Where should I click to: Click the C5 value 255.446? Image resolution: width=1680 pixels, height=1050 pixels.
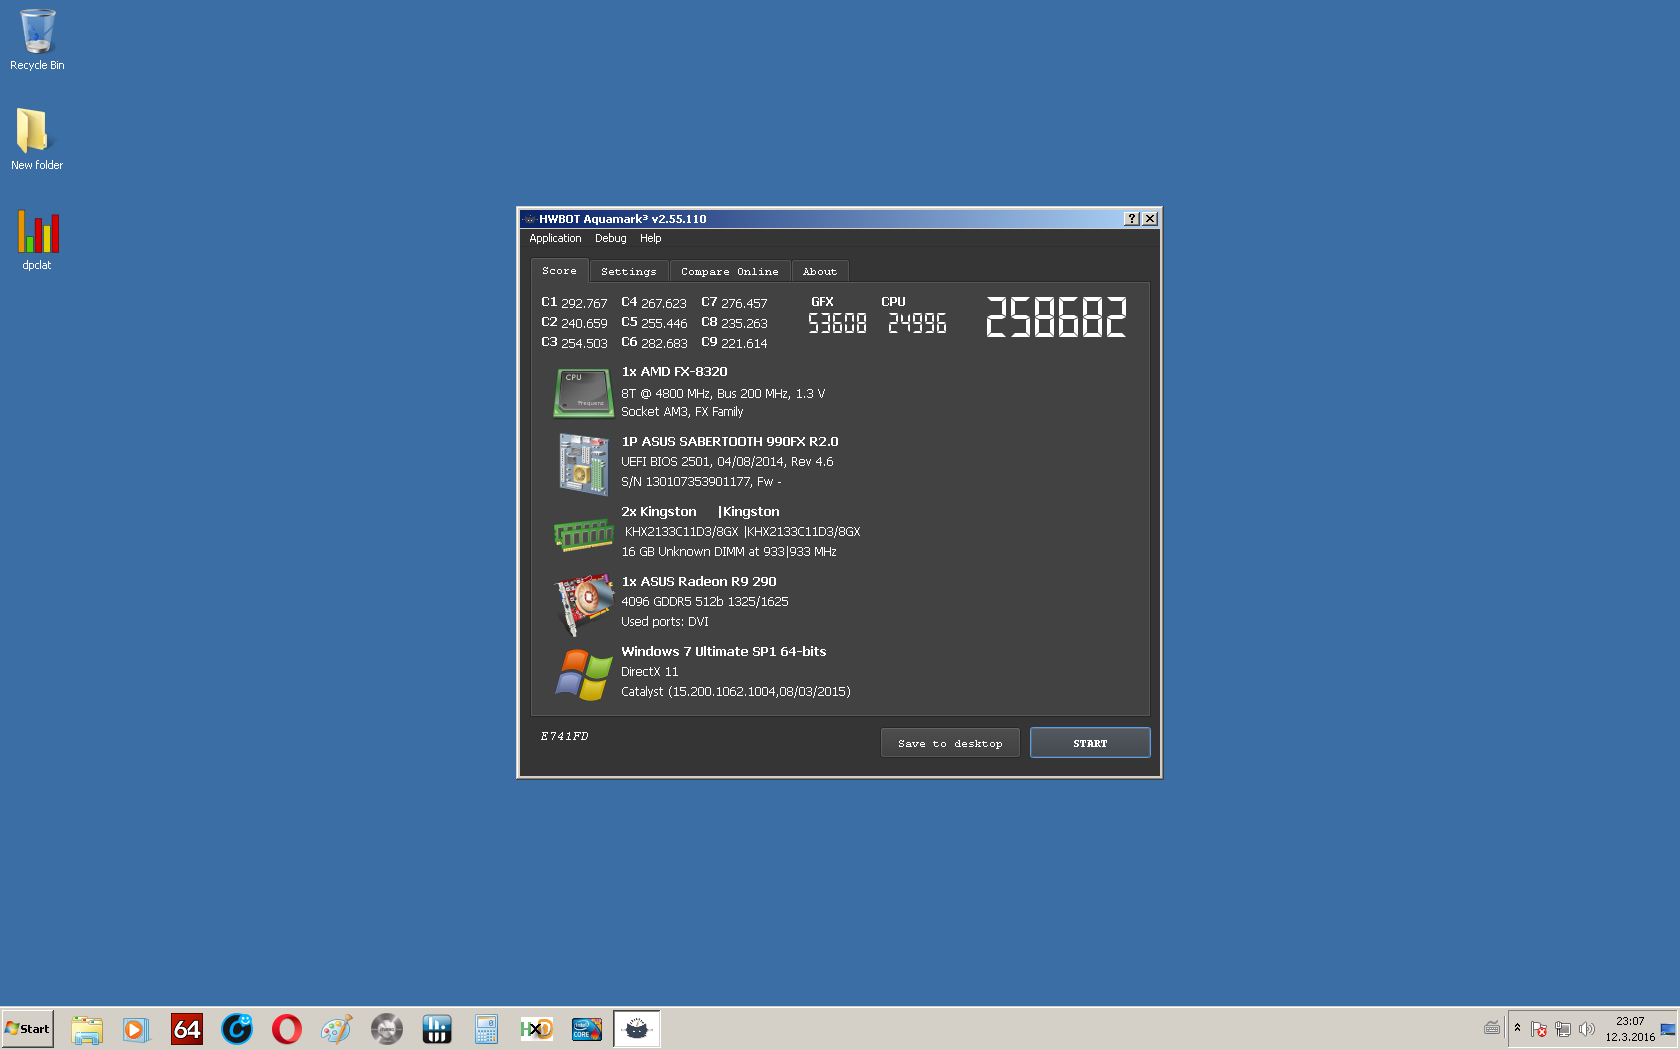point(664,323)
